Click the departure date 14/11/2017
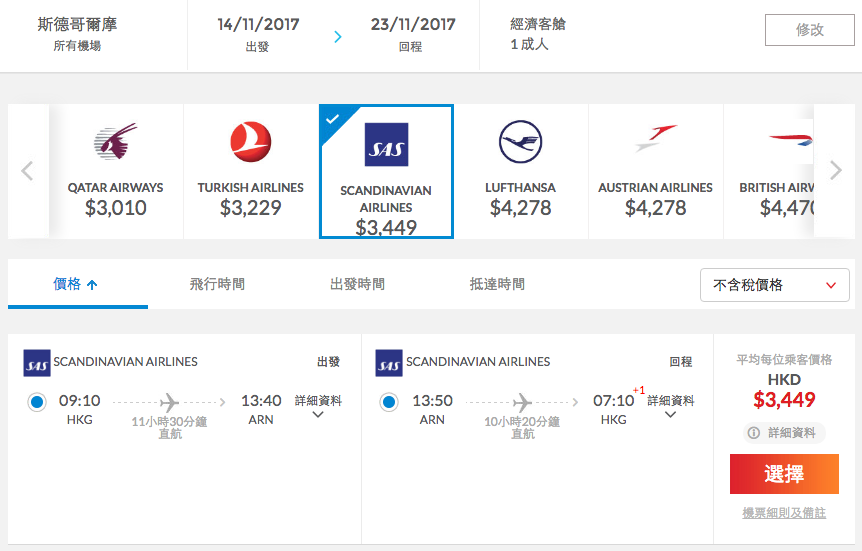Image resolution: width=862 pixels, height=551 pixels. [258, 25]
